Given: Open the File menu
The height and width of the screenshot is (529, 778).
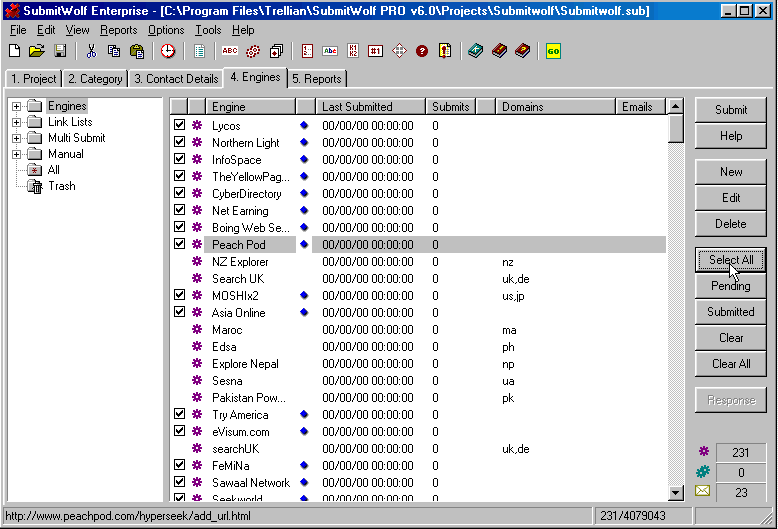Looking at the screenshot, I should (18, 30).
